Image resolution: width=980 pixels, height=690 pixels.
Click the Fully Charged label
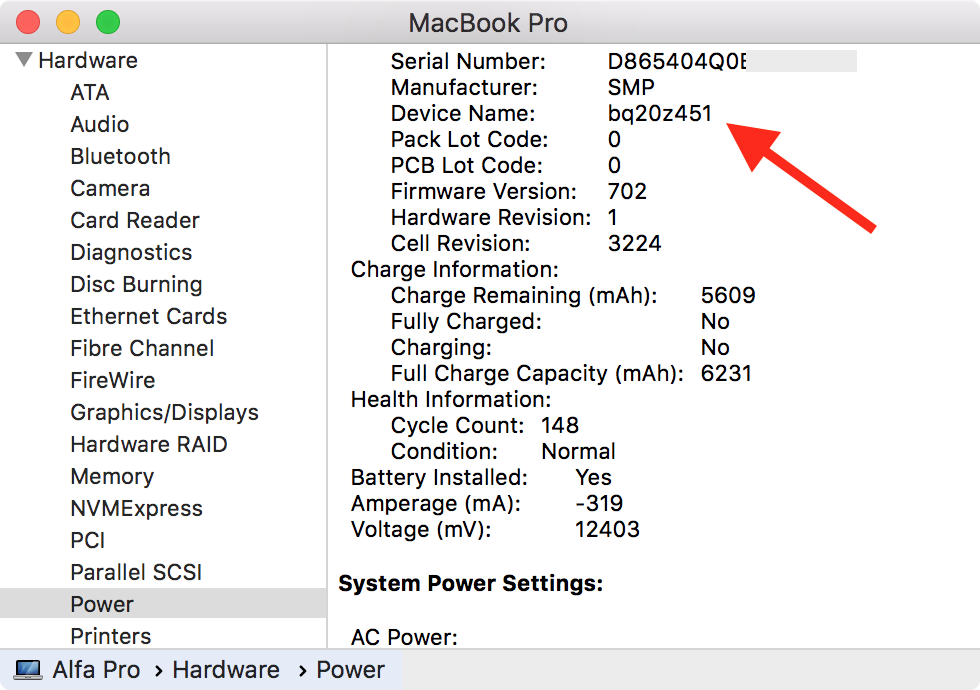point(466,322)
